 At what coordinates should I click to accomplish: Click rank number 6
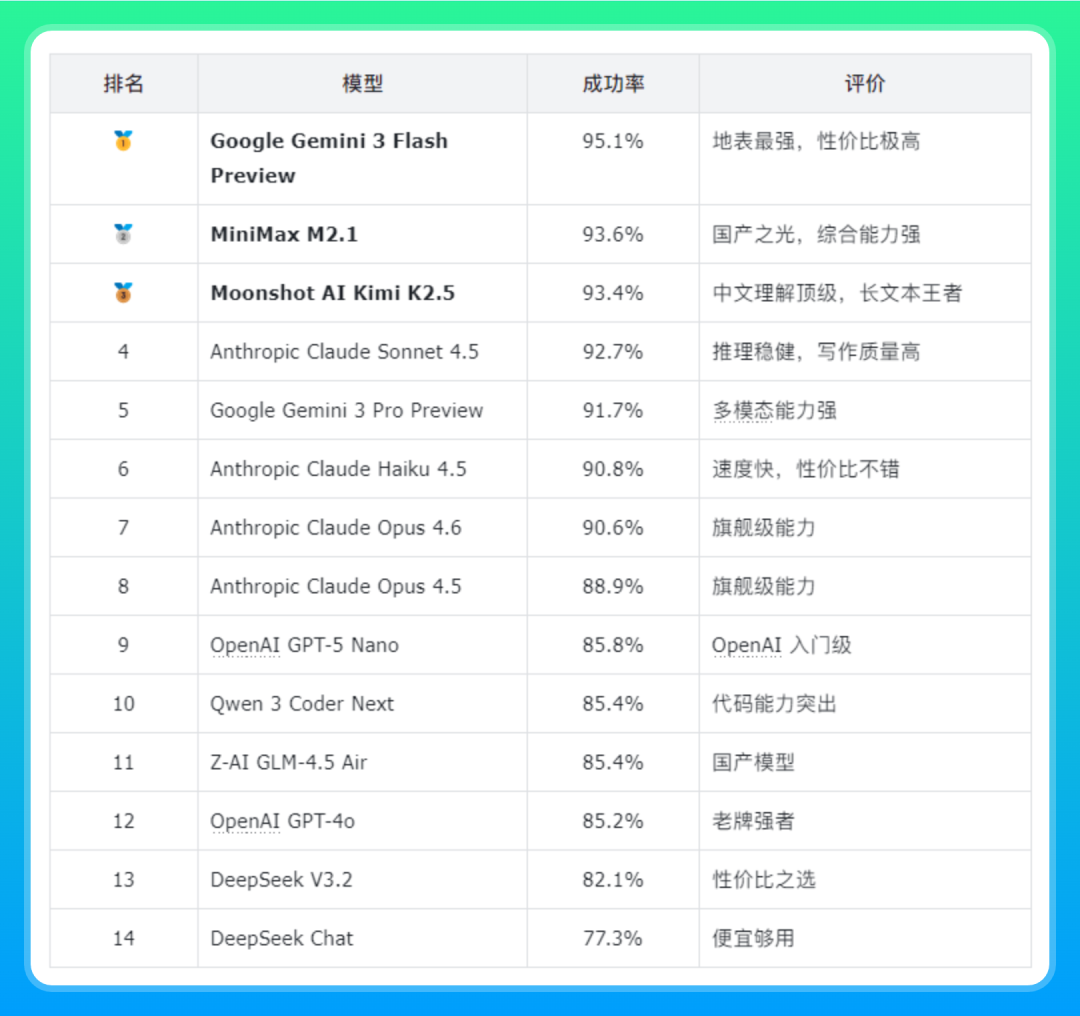click(123, 469)
